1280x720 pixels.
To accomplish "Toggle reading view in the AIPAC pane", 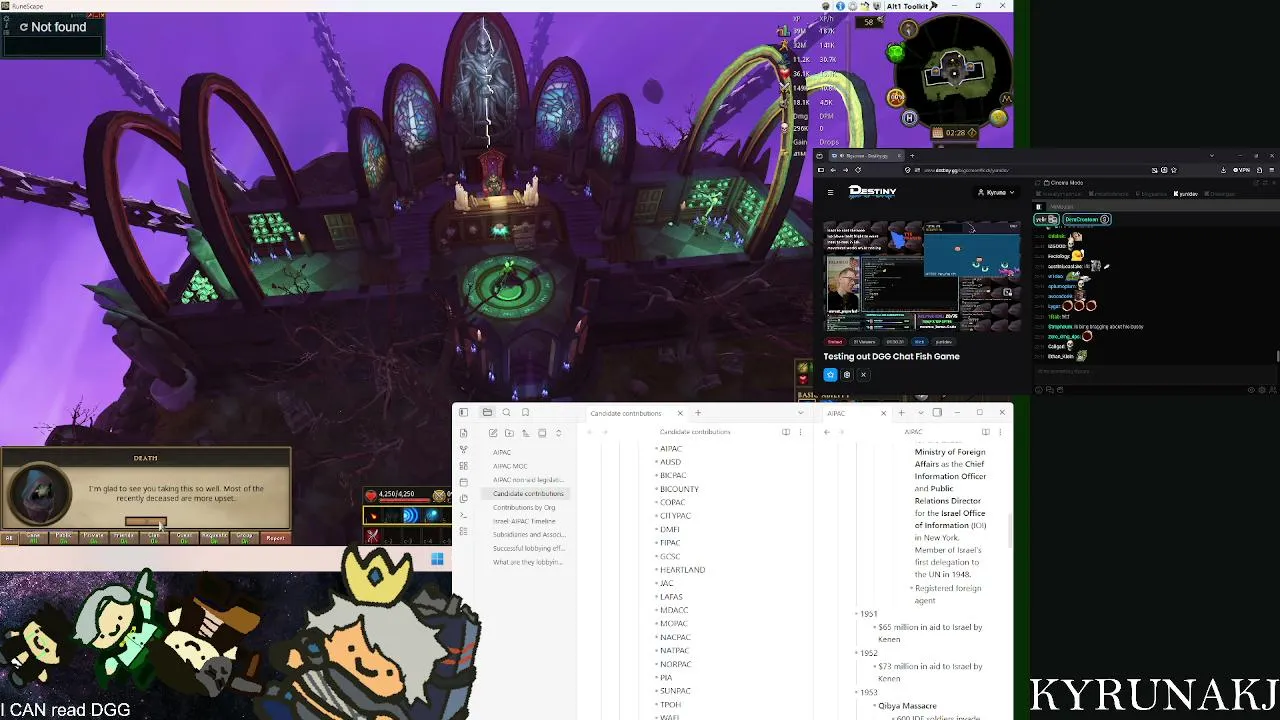I will coord(986,432).
